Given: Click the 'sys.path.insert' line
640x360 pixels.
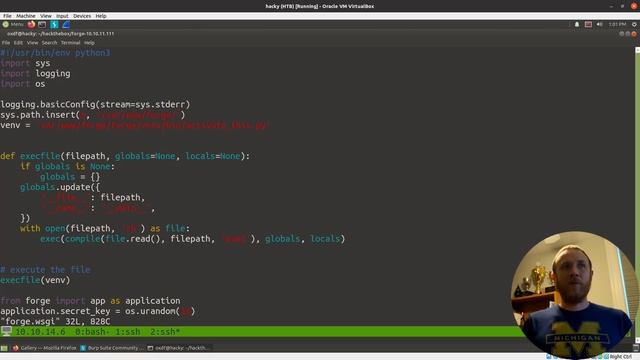Looking at the screenshot, I should pyautogui.click(x=93, y=115).
